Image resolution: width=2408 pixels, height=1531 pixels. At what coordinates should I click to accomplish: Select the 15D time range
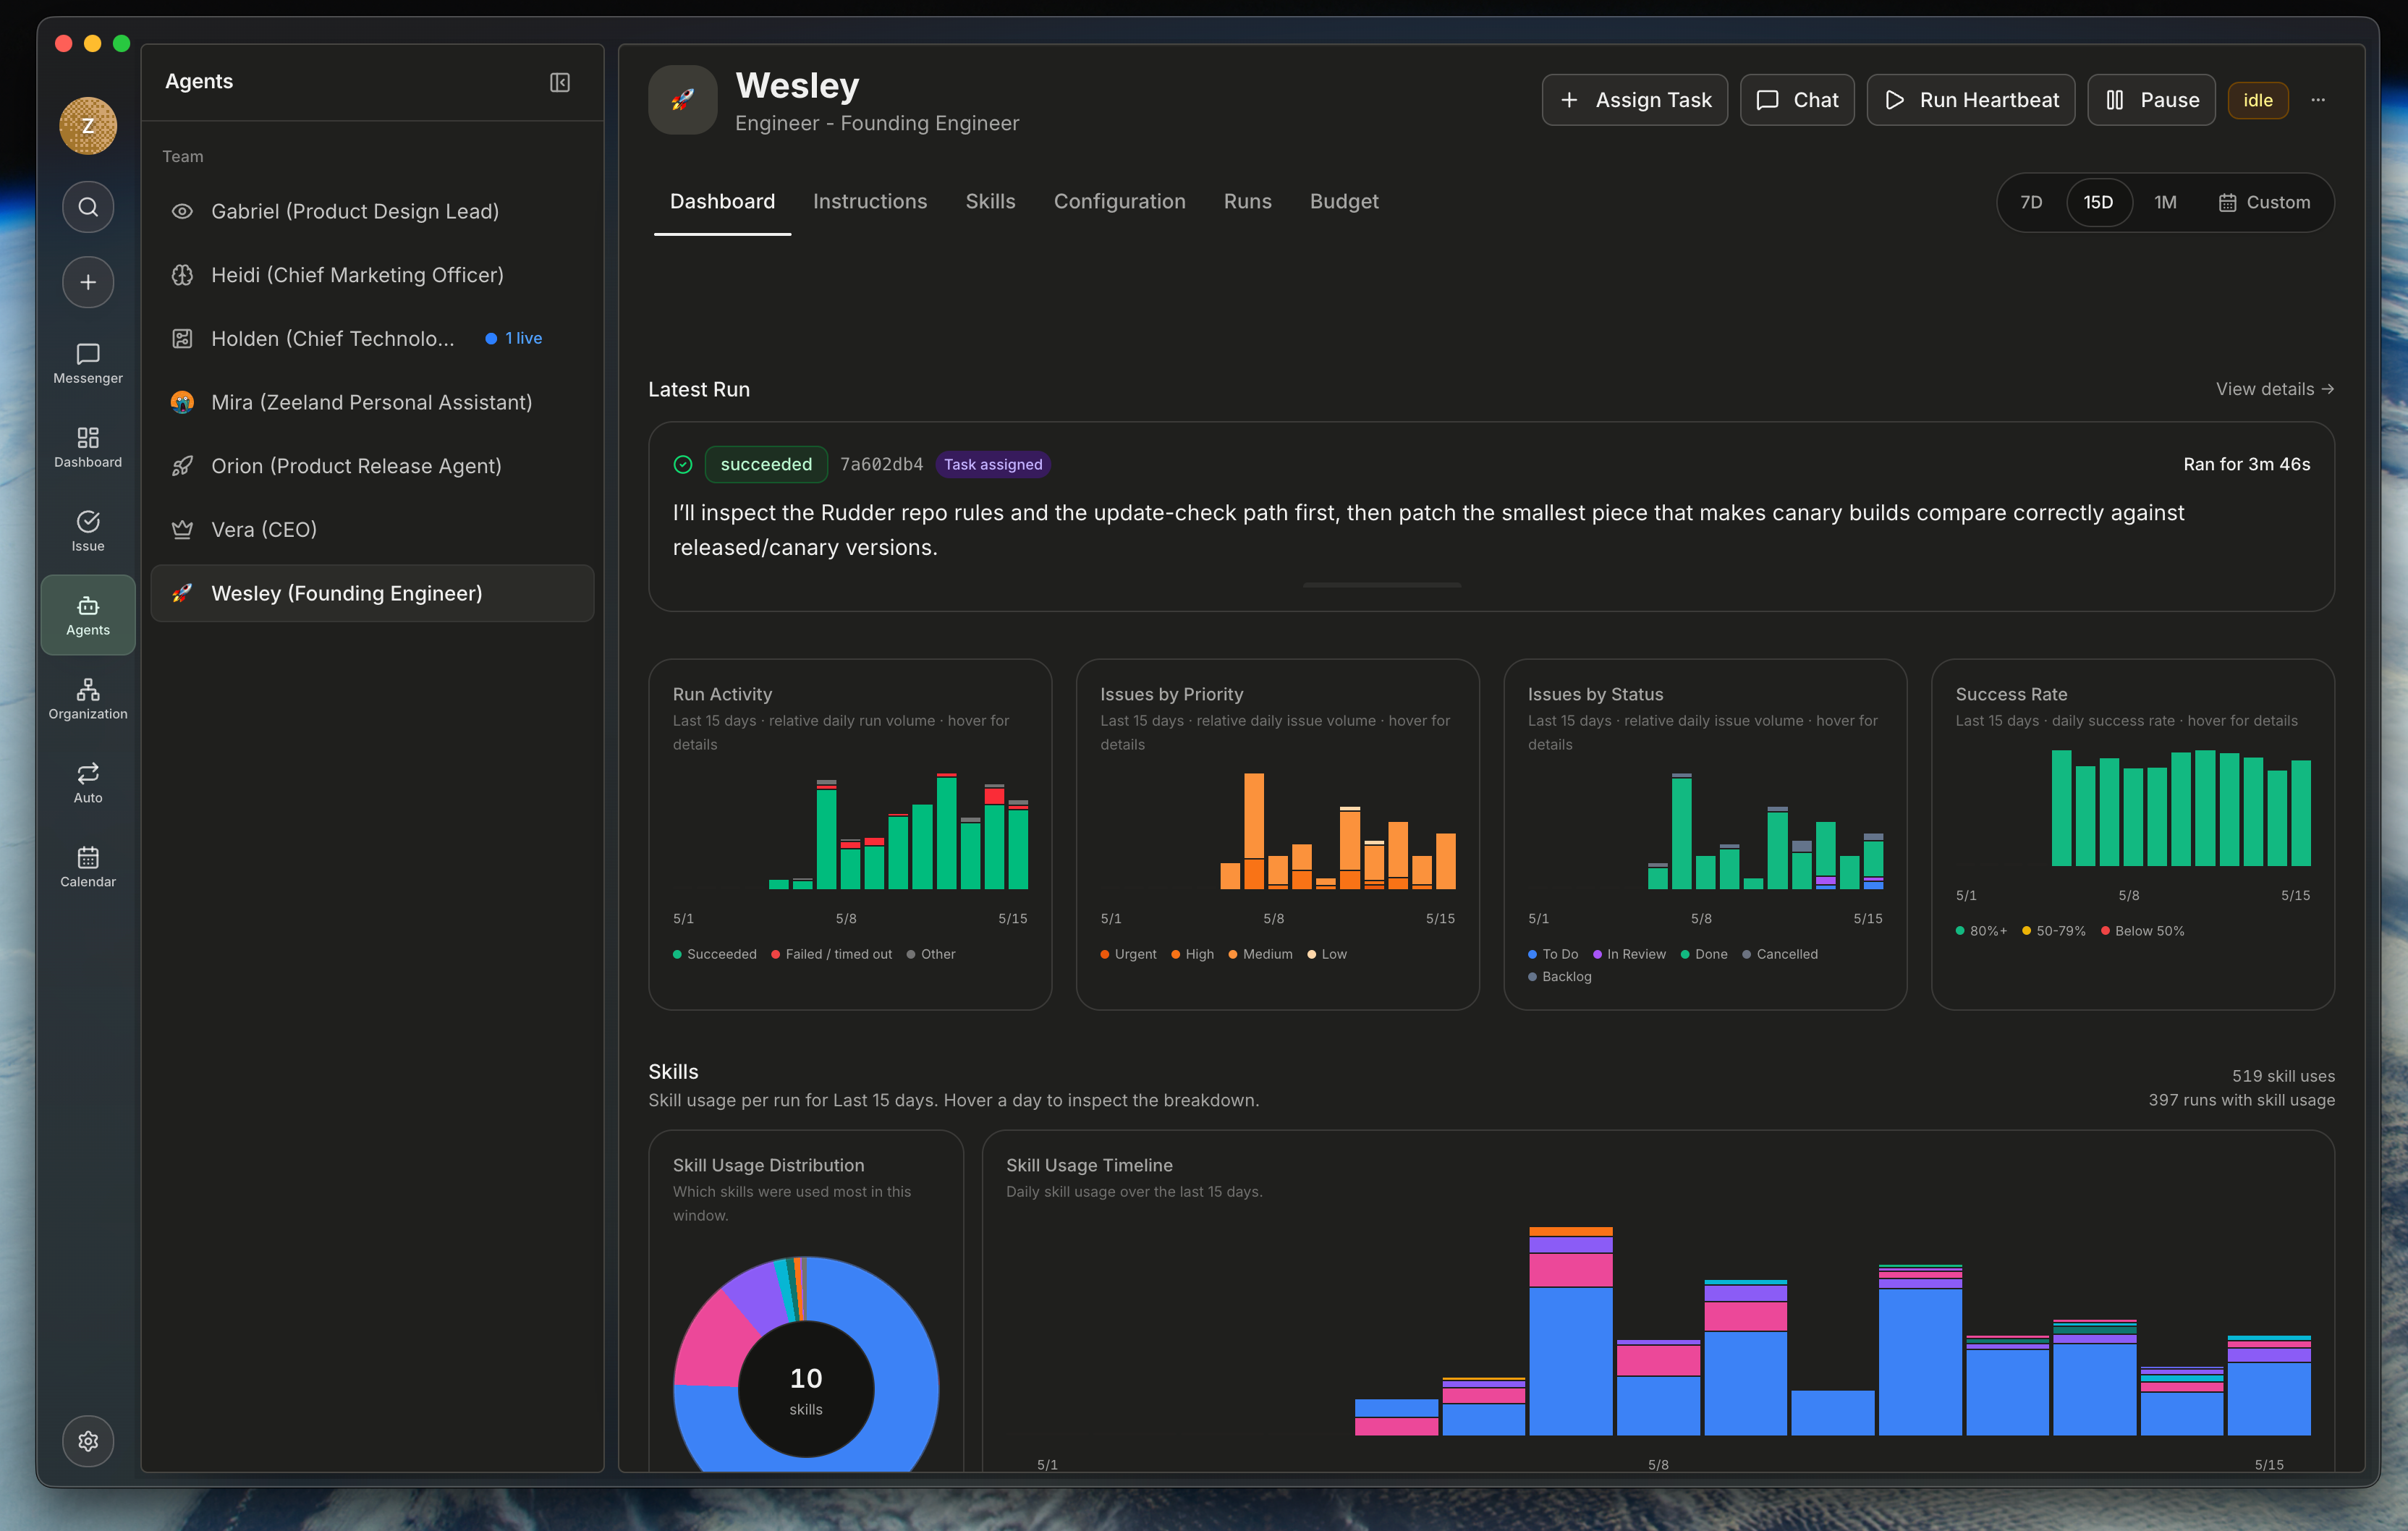2098,202
